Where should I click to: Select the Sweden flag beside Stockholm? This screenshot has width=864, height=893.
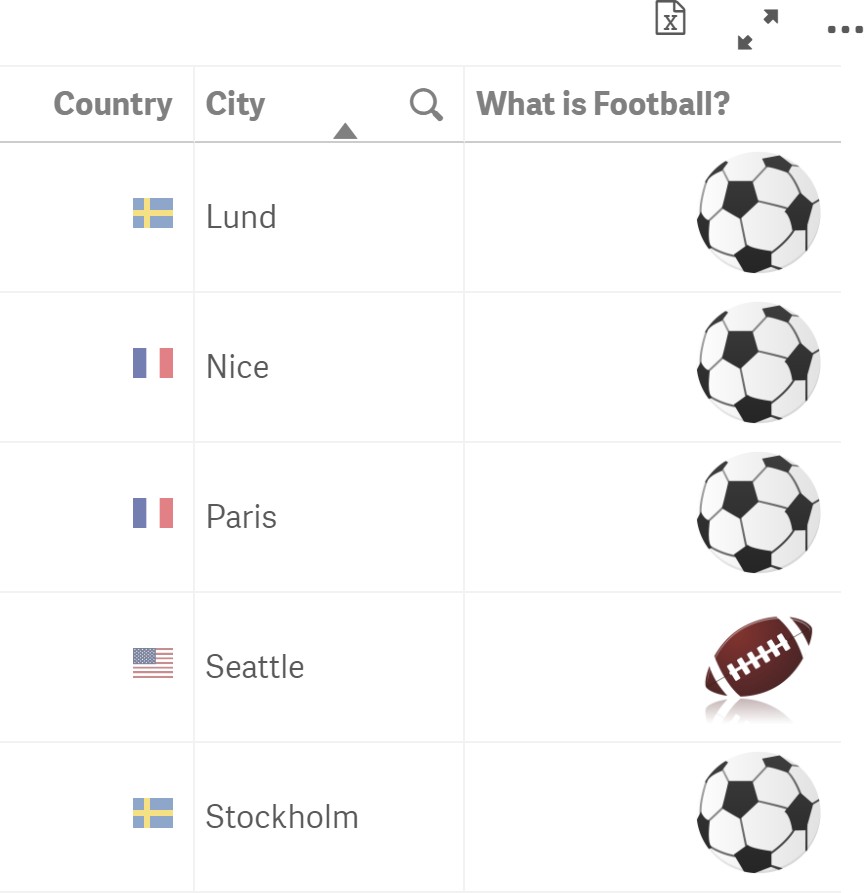[153, 813]
